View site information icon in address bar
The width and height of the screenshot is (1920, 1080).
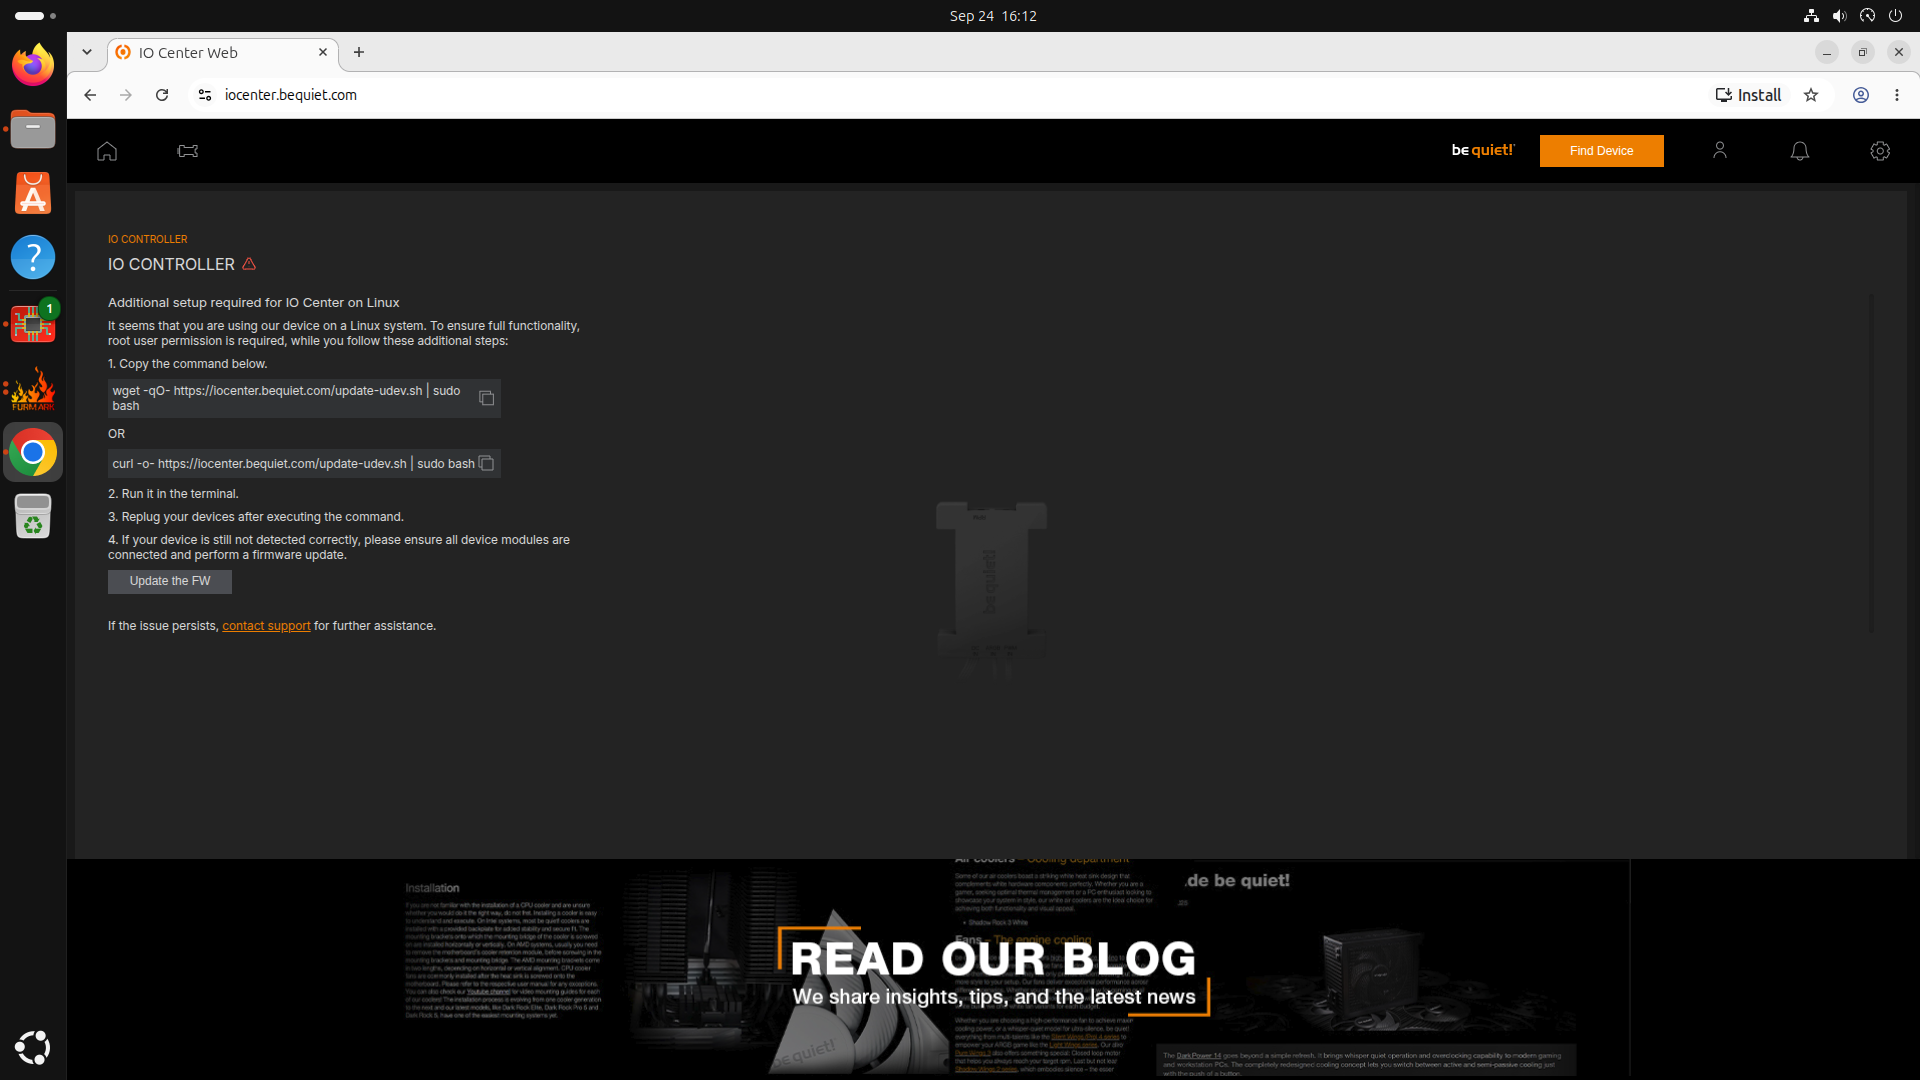(x=205, y=95)
